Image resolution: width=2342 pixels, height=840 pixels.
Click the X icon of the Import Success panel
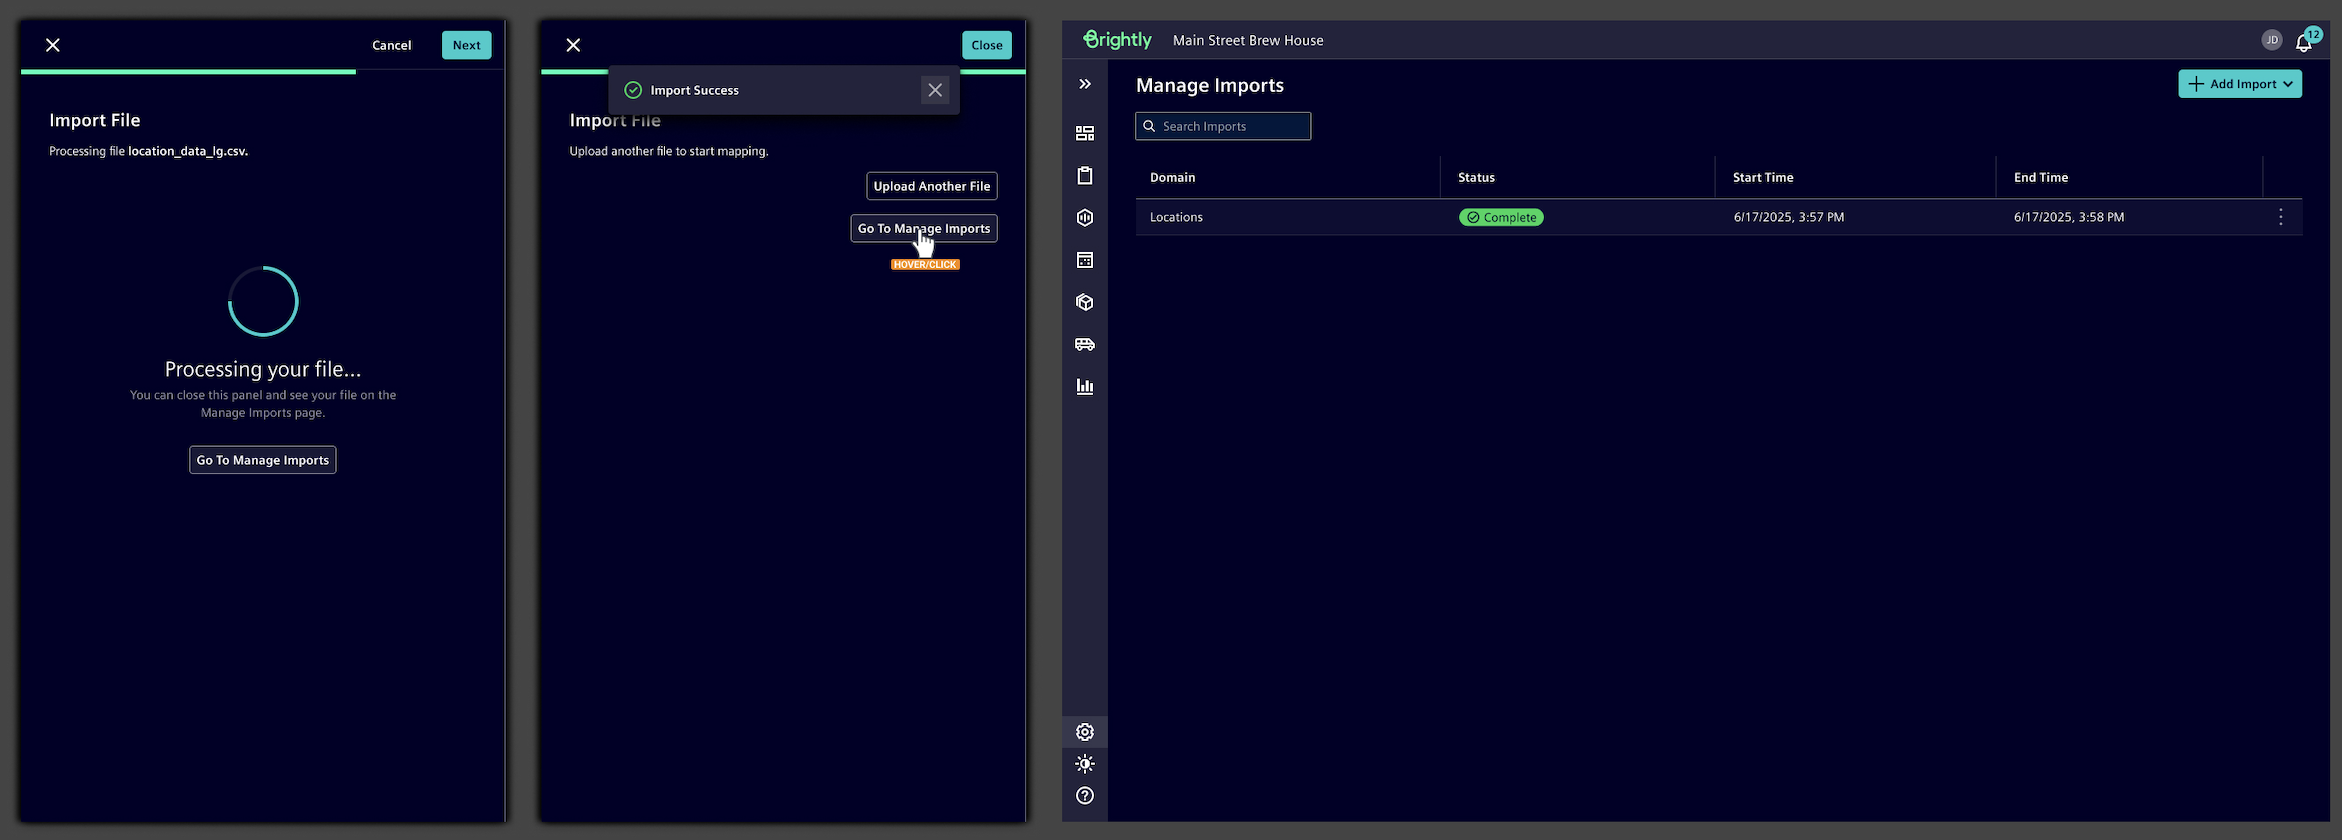573,45
